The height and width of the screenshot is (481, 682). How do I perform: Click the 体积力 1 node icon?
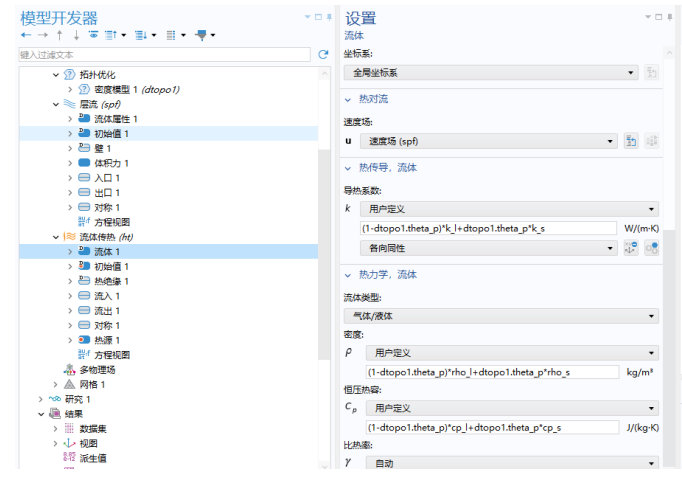(84, 163)
